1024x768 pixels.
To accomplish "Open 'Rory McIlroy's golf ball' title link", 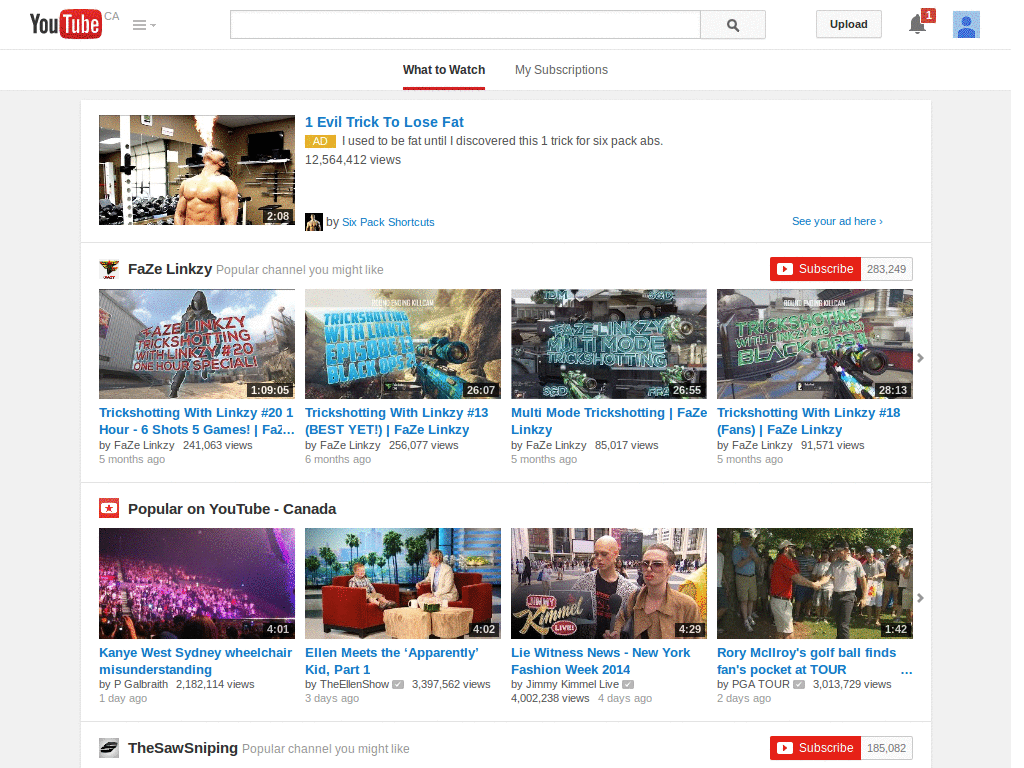I will tap(807, 661).
